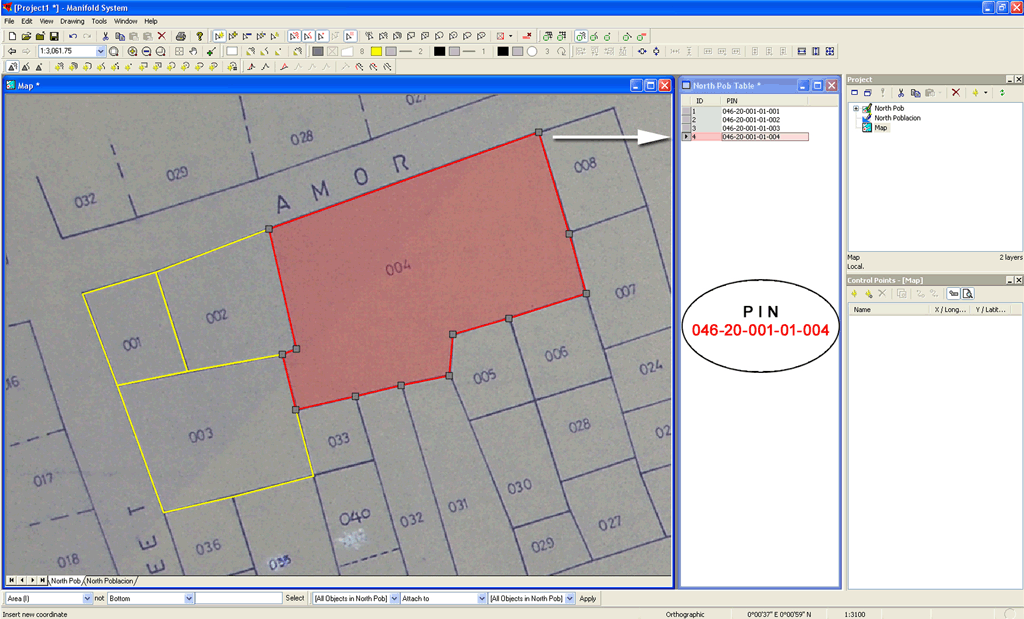Click the Copy icon in Project pane
1024x619 pixels.
915,93
